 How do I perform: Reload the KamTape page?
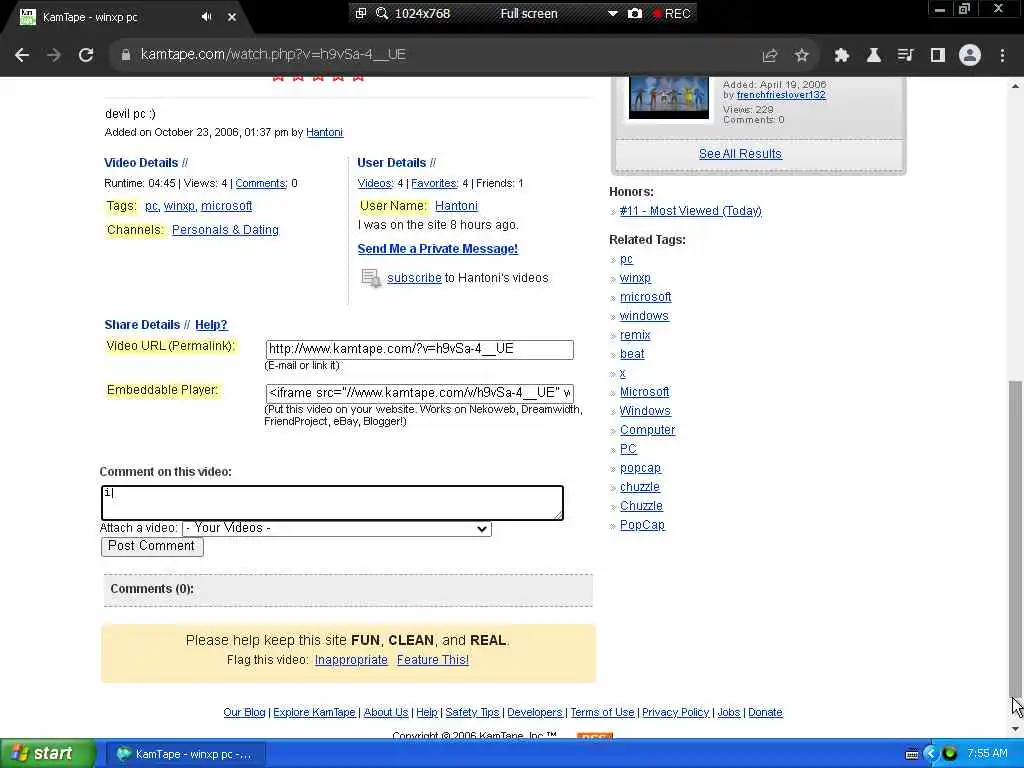pyautogui.click(x=86, y=56)
